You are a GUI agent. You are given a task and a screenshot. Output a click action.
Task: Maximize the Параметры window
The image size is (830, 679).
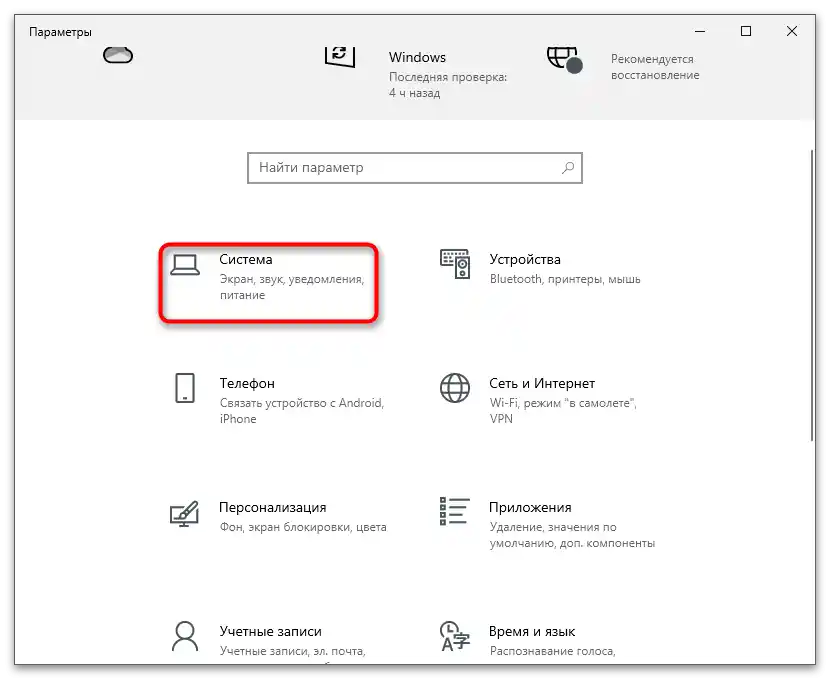(x=746, y=31)
